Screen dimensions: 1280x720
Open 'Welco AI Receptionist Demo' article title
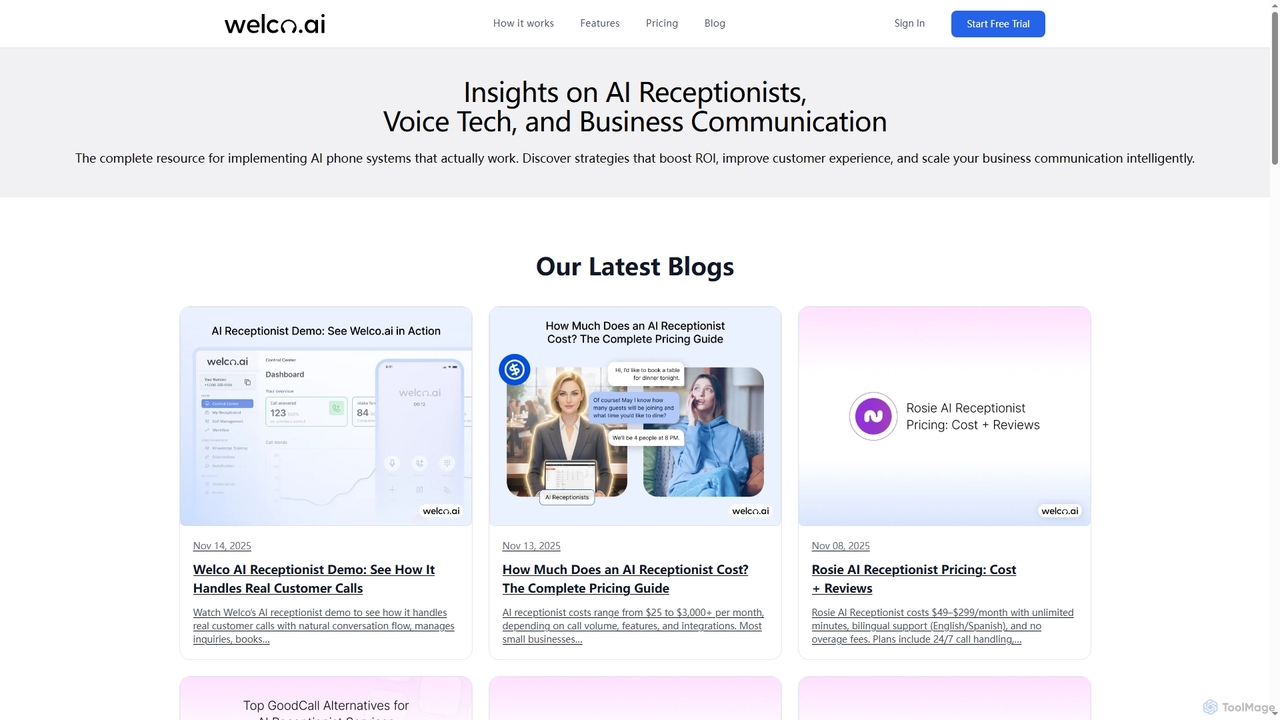point(314,579)
